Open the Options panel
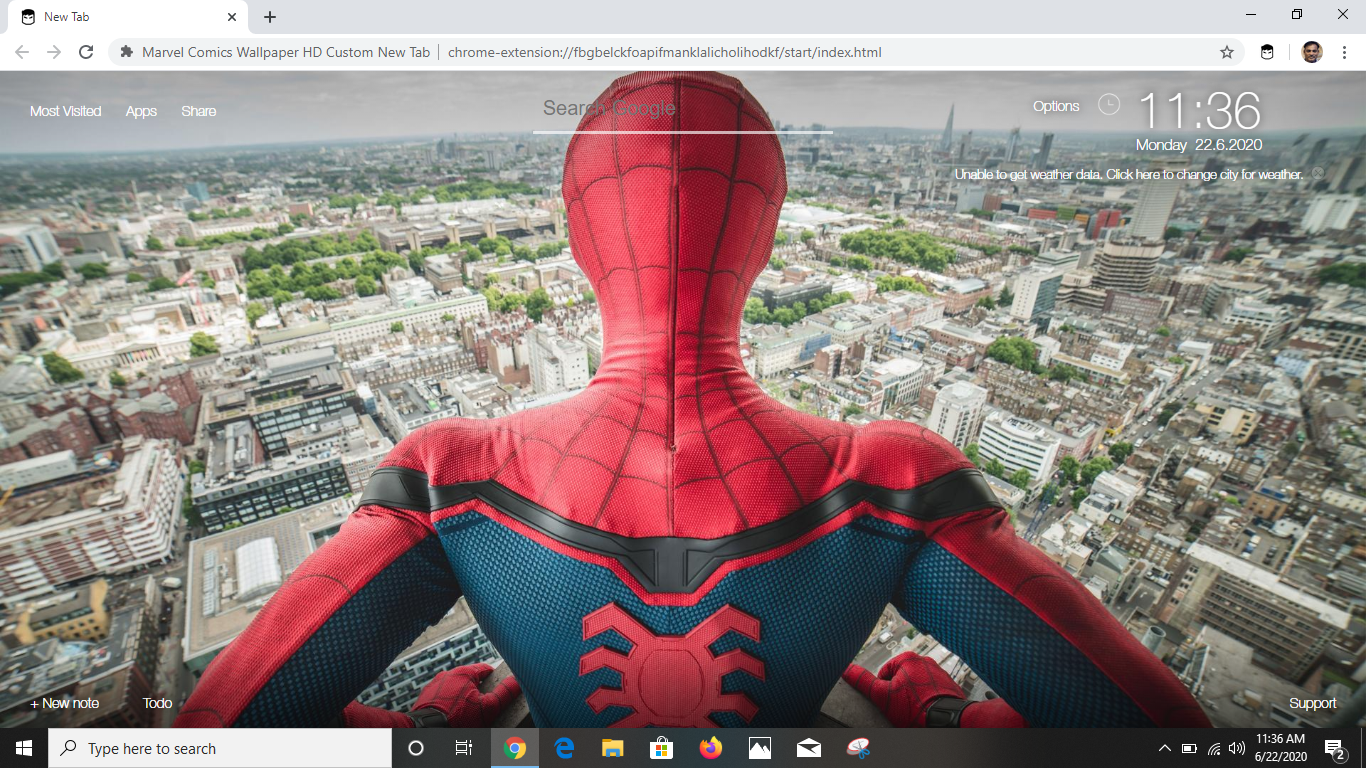1366x768 pixels. pyautogui.click(x=1056, y=106)
